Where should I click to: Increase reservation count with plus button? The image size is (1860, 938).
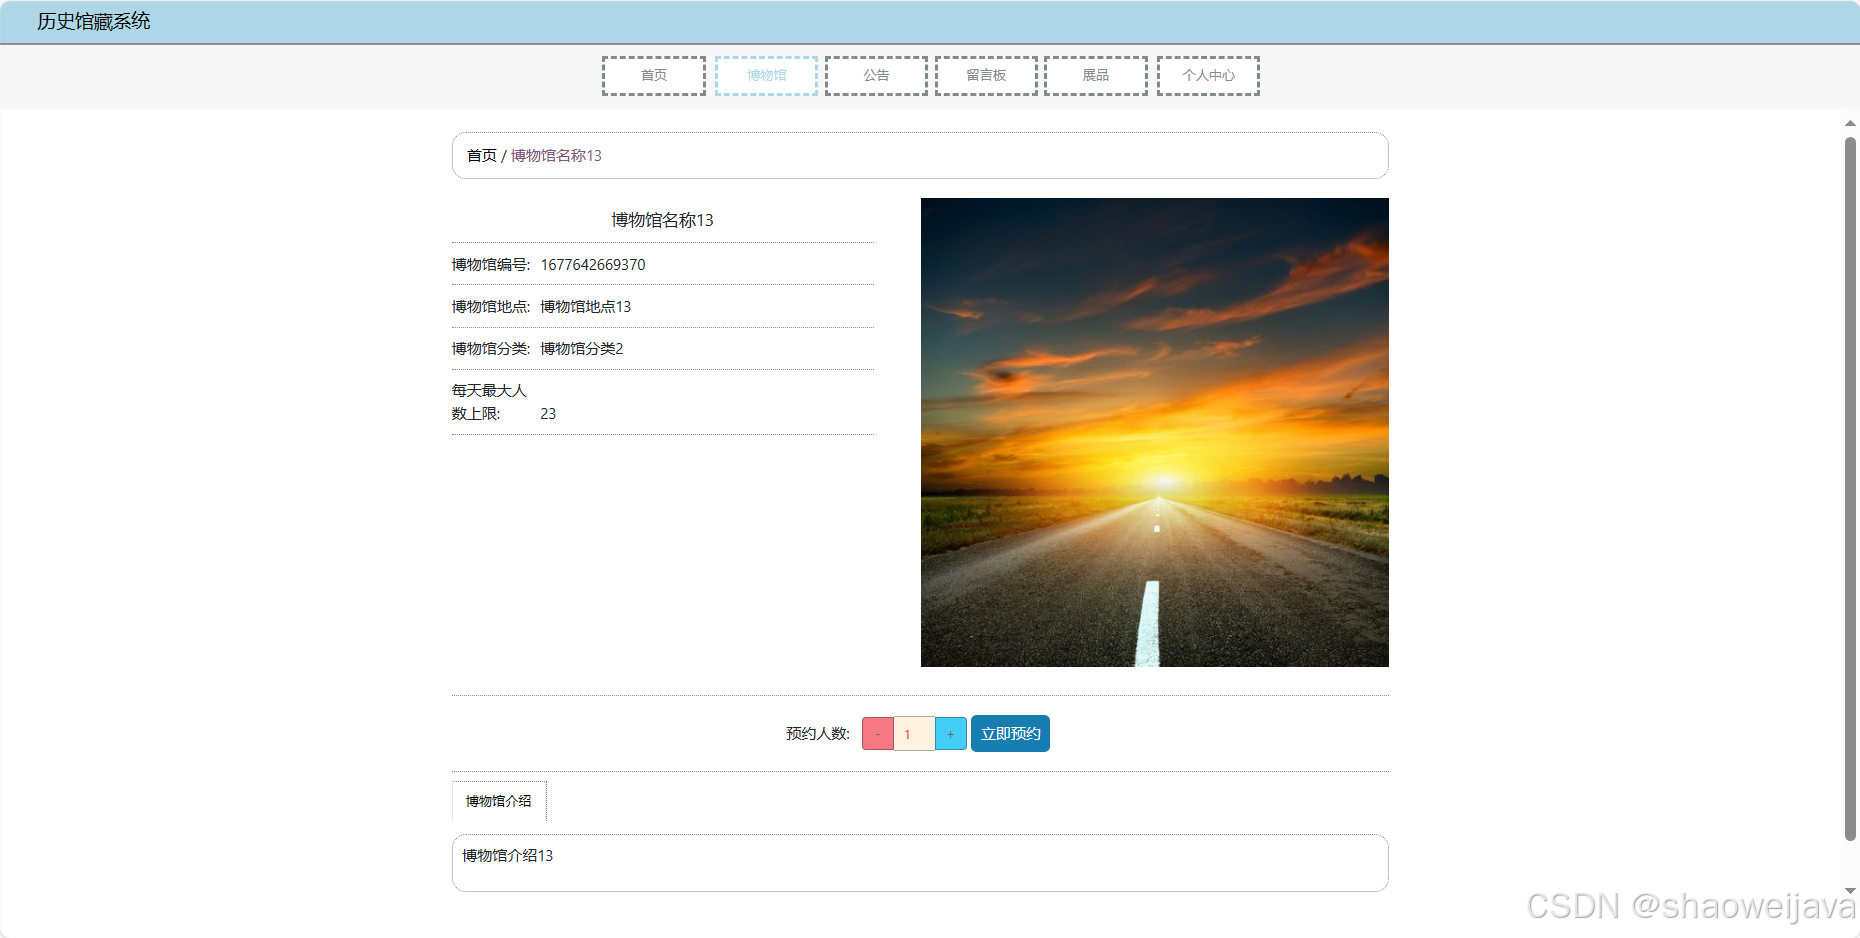click(x=951, y=734)
